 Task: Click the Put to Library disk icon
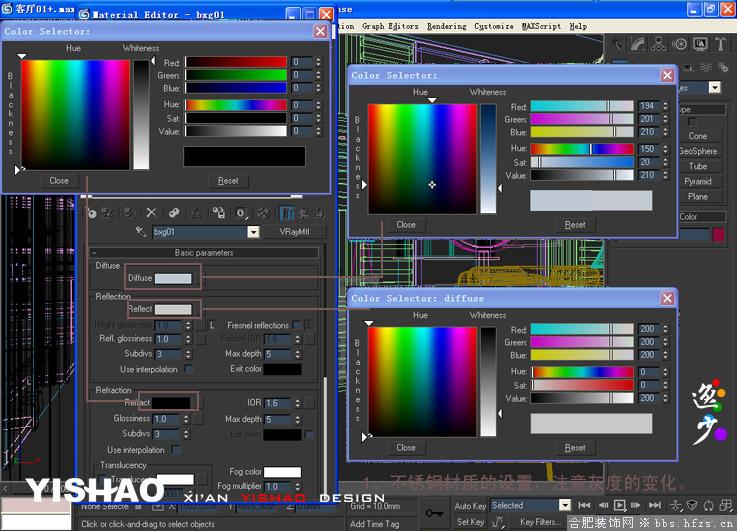click(219, 213)
